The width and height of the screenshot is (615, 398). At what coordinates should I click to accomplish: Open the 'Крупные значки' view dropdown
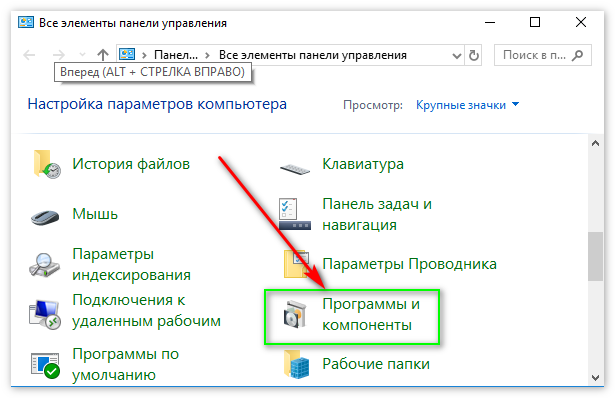pyautogui.click(x=468, y=105)
